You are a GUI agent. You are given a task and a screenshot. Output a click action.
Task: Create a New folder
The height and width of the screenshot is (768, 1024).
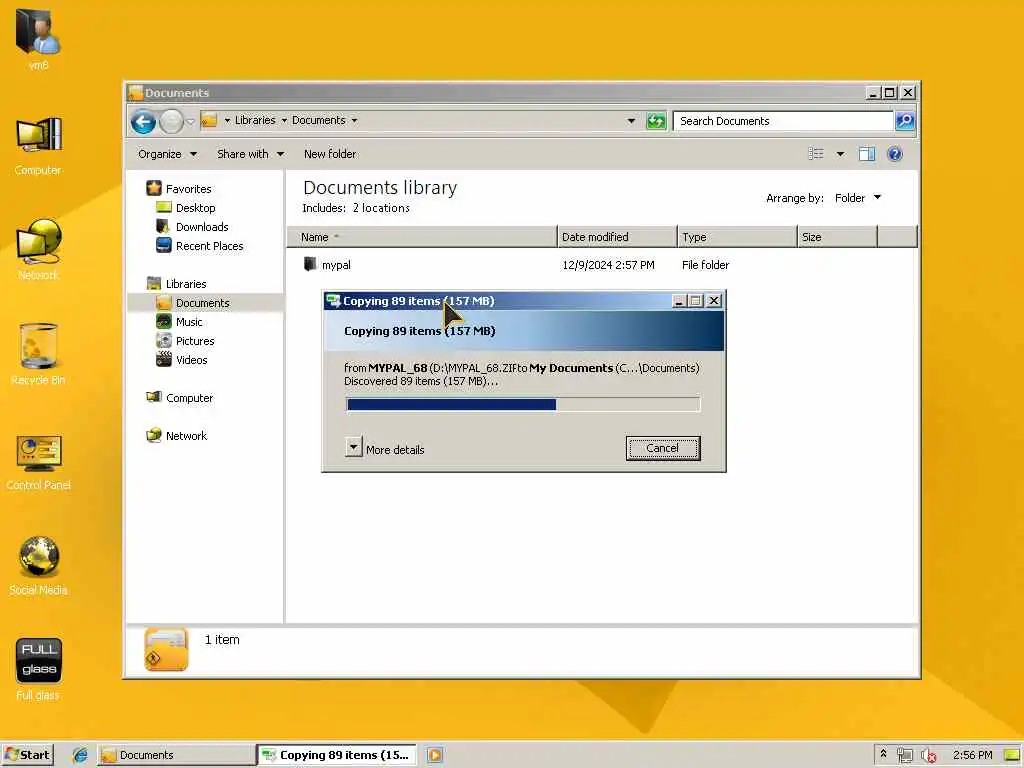330,154
